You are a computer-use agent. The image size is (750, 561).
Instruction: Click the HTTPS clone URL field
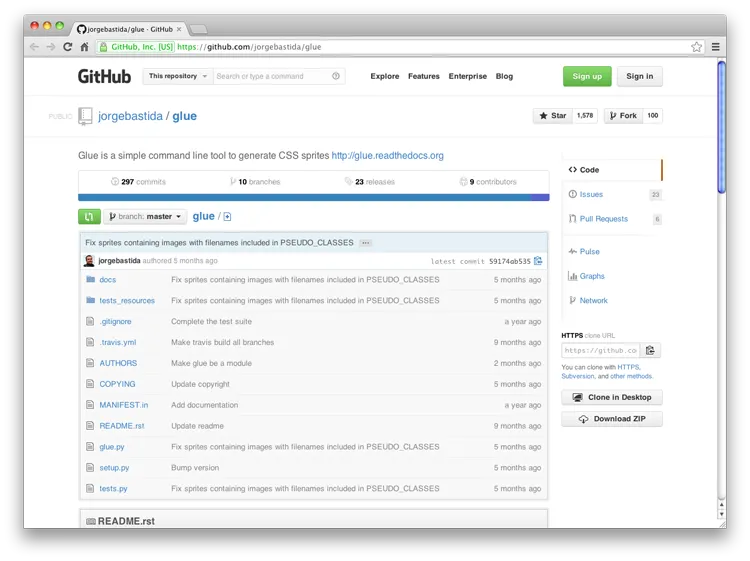click(601, 351)
